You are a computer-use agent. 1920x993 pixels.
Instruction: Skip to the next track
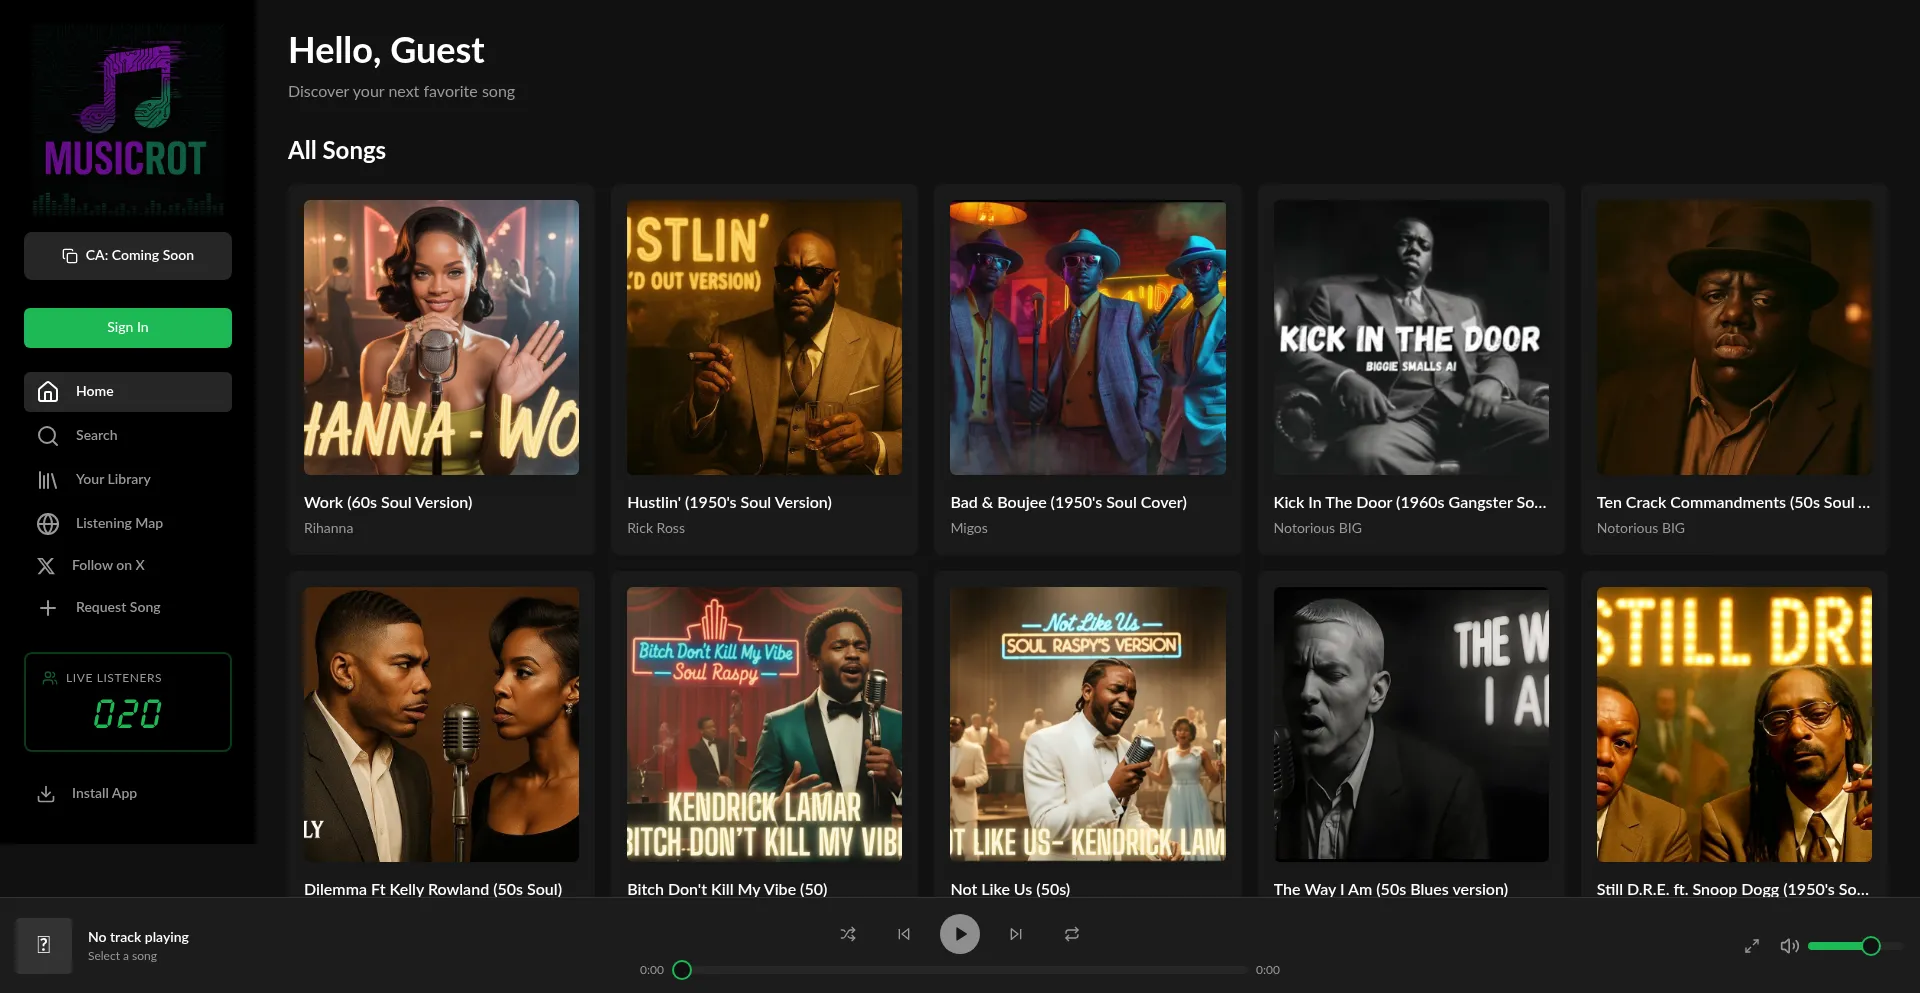(x=1016, y=934)
